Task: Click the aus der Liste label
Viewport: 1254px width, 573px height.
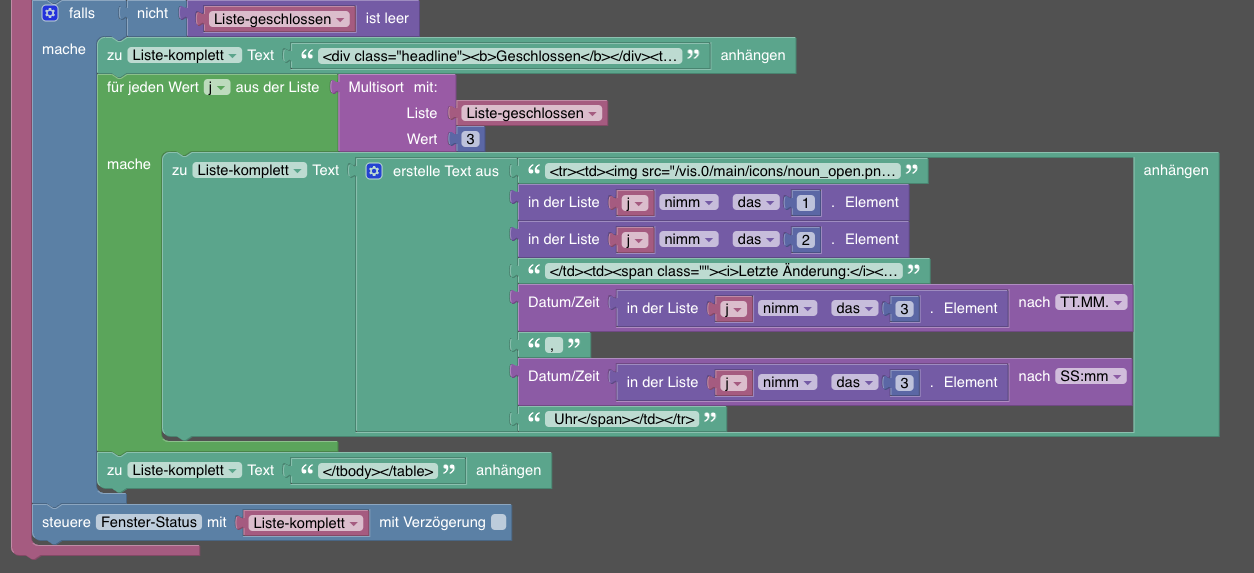Action: [278, 87]
